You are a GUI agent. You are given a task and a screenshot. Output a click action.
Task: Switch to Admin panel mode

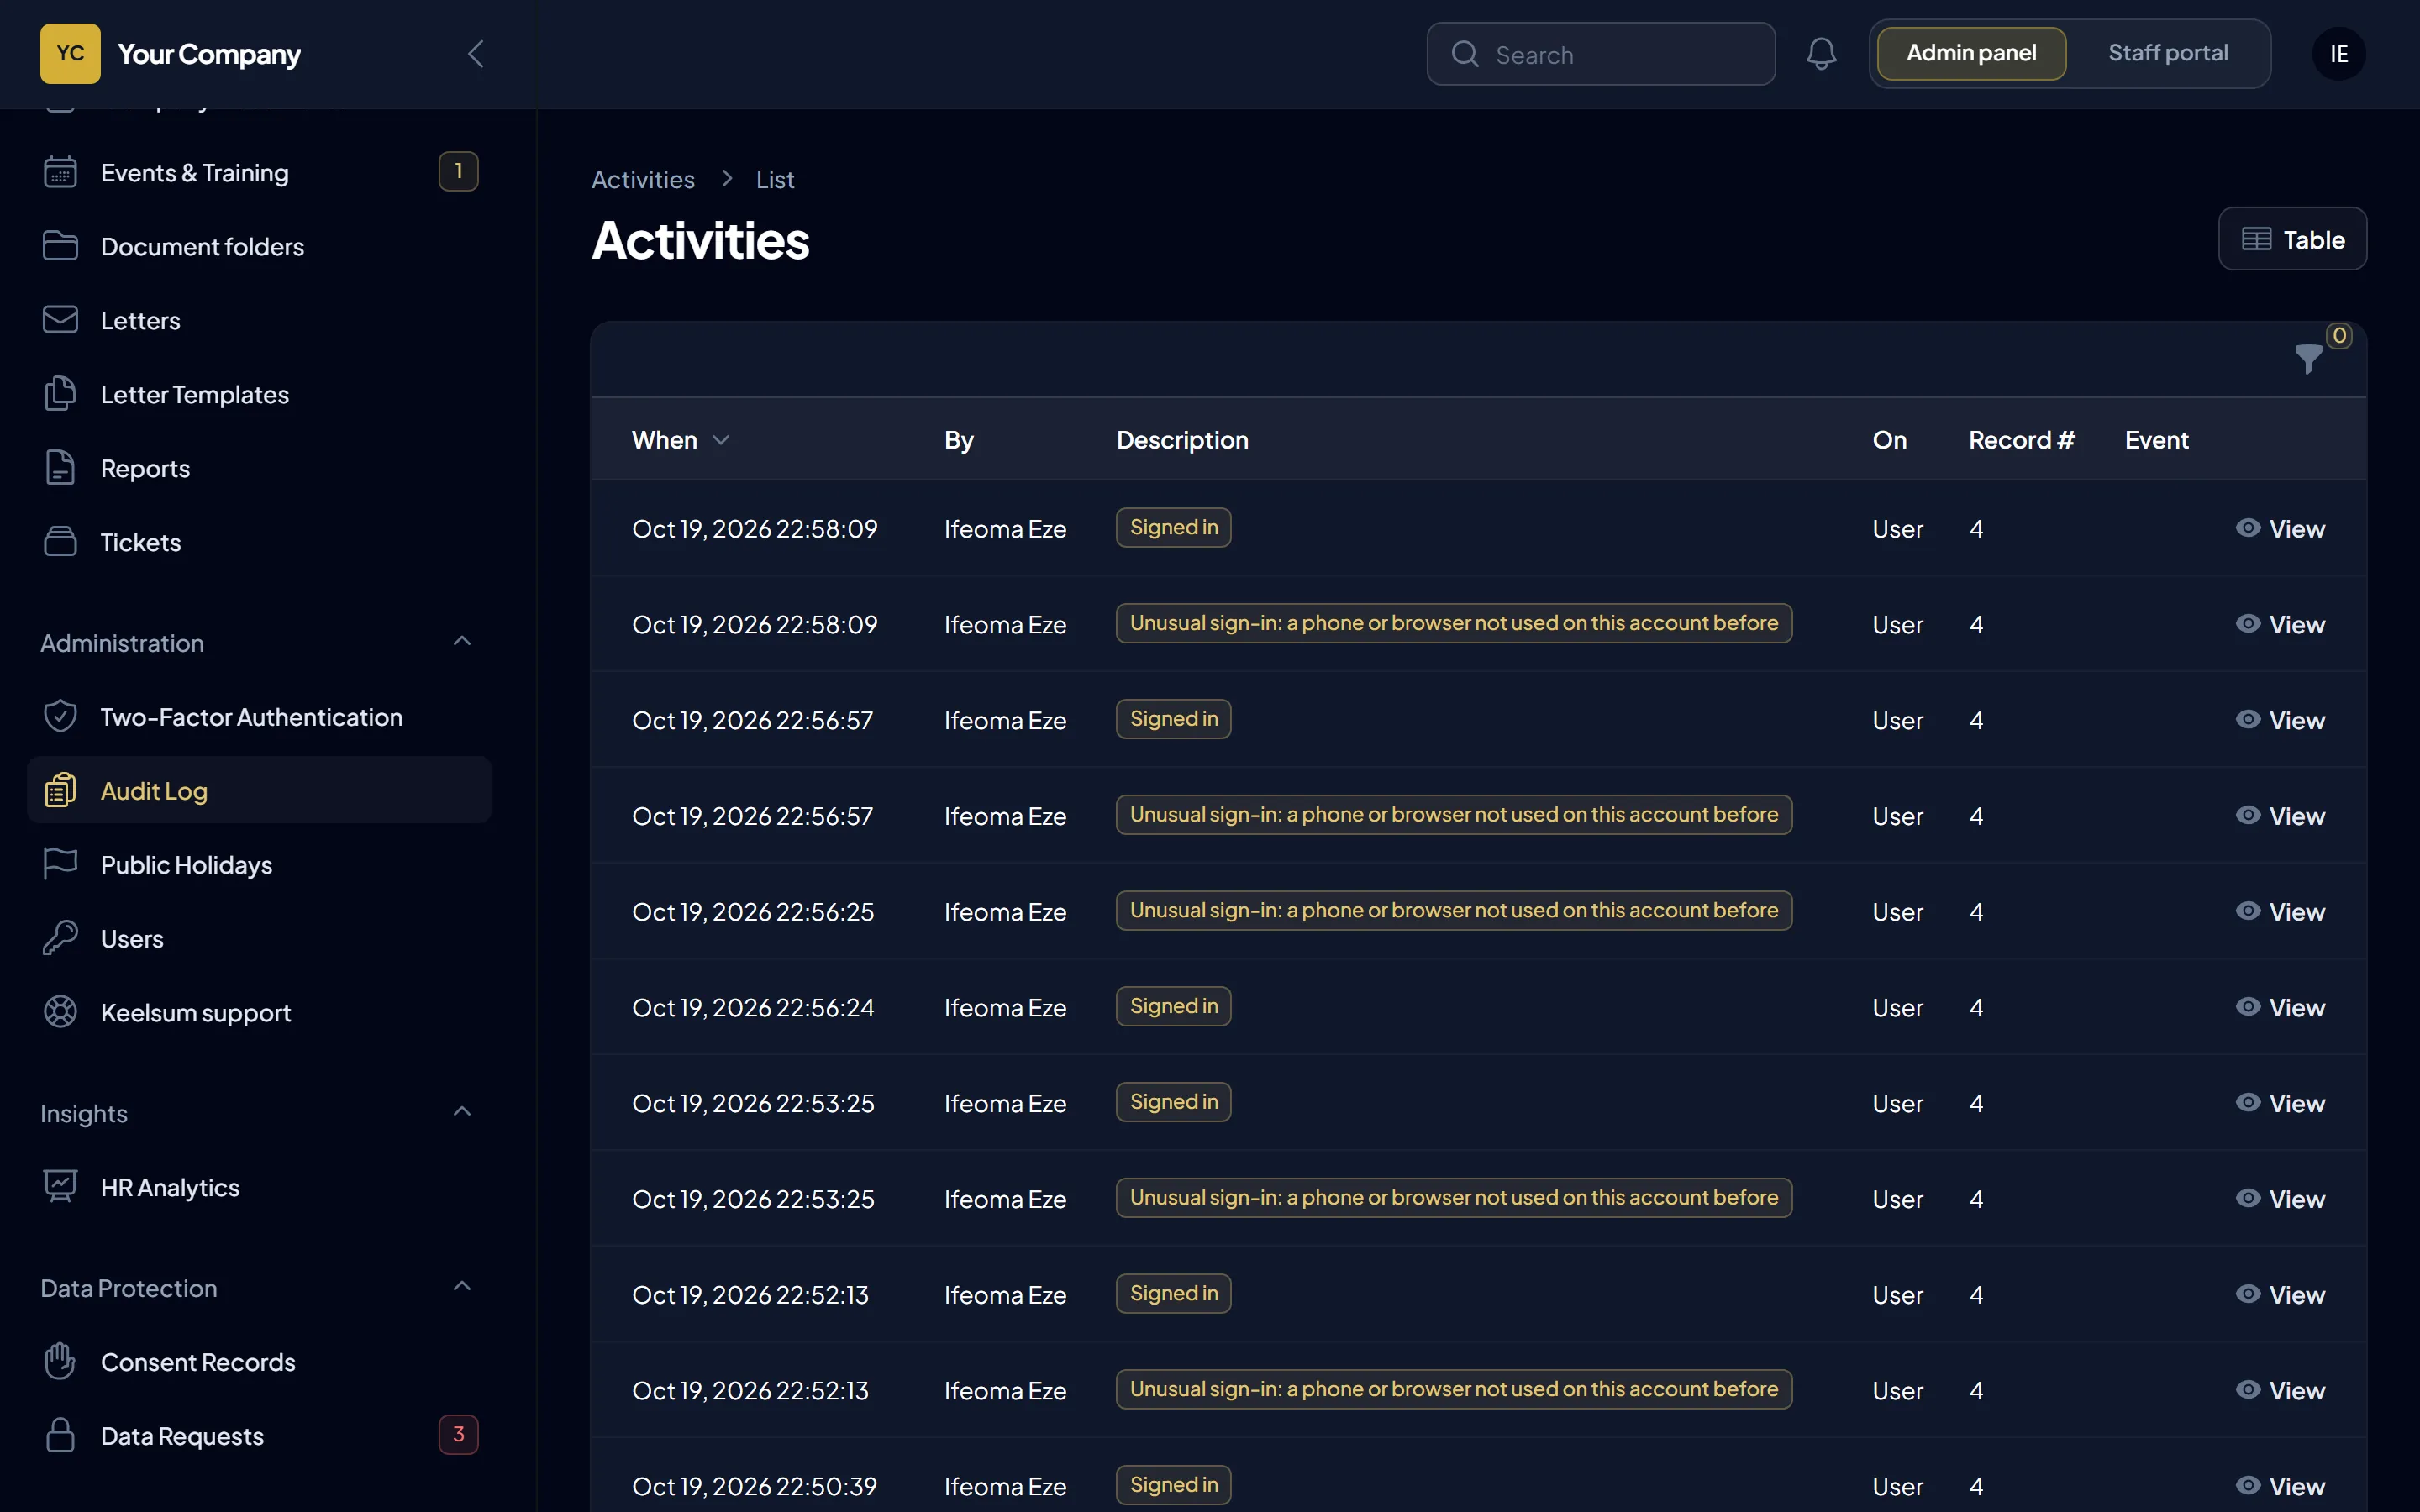(x=1971, y=53)
